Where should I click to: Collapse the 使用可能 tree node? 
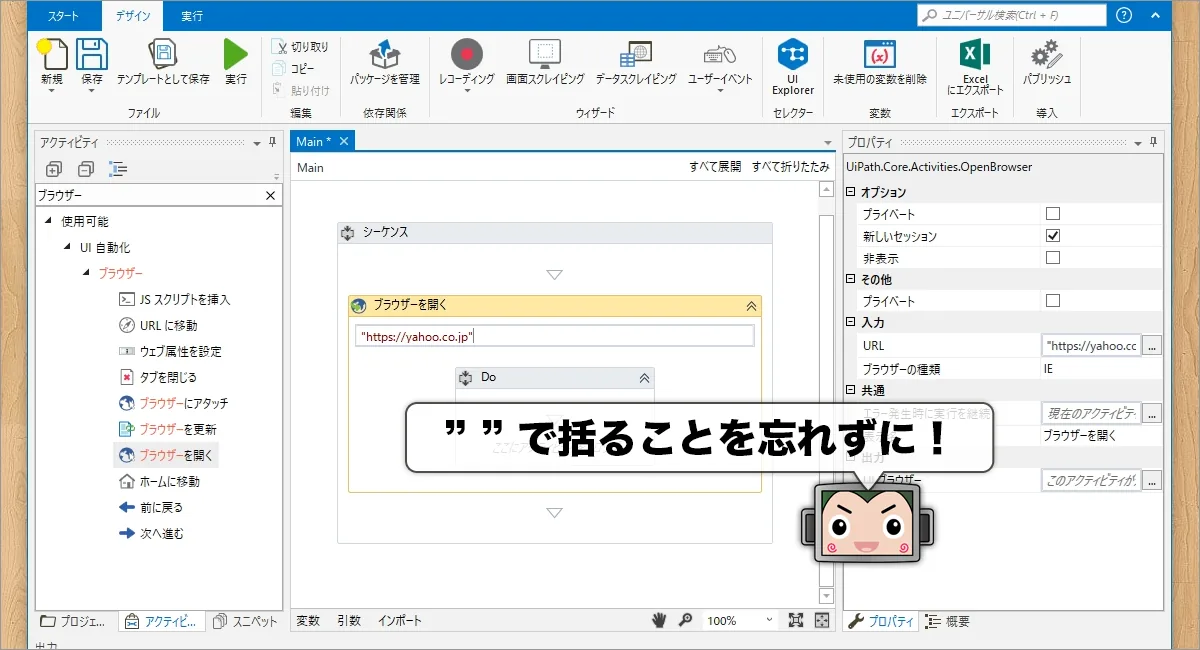click(48, 221)
